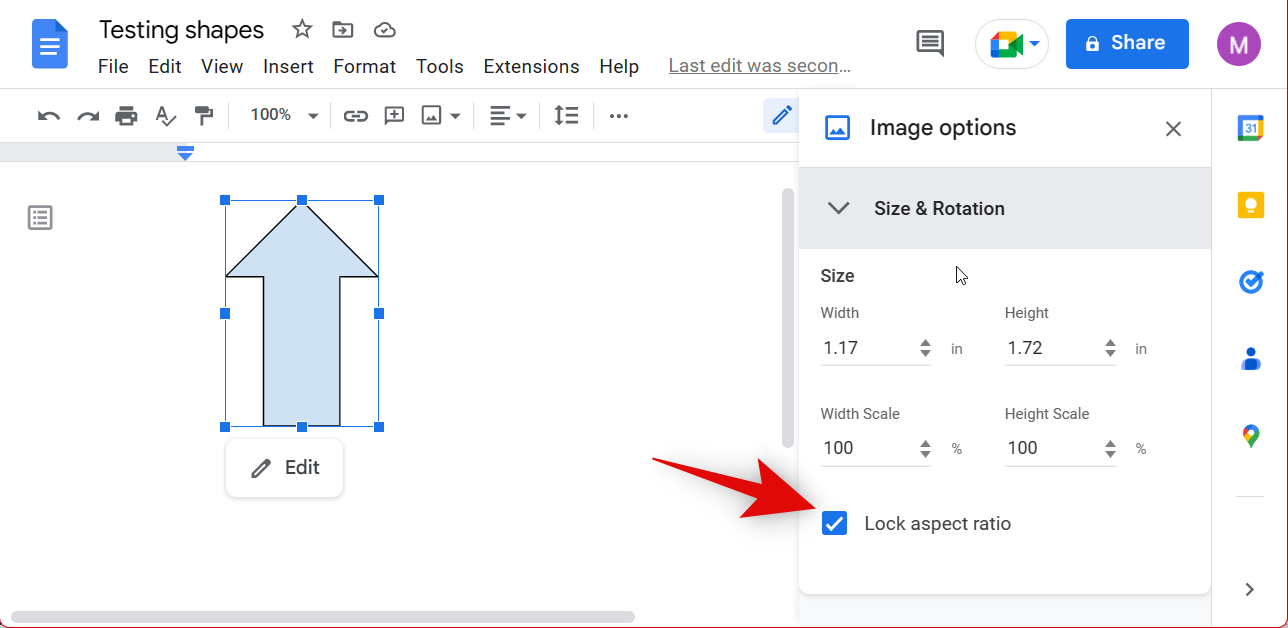This screenshot has width=1288, height=628.
Task: Collapse the Size & Rotation section
Action: [x=839, y=208]
